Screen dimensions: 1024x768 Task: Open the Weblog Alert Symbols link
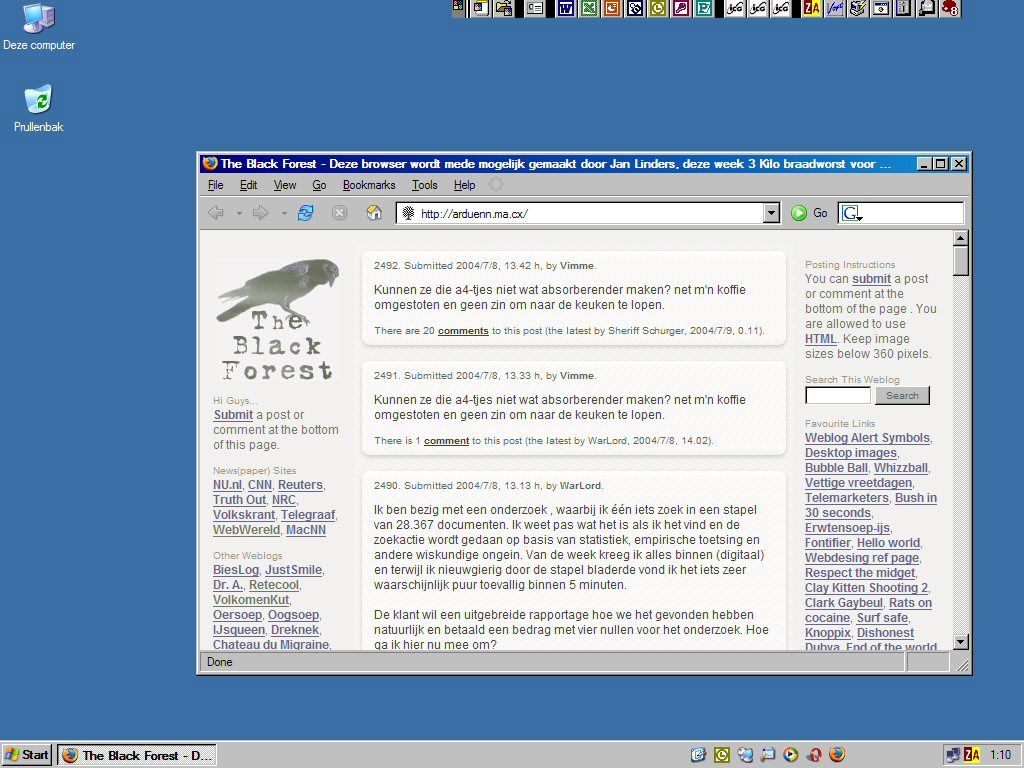click(x=867, y=438)
